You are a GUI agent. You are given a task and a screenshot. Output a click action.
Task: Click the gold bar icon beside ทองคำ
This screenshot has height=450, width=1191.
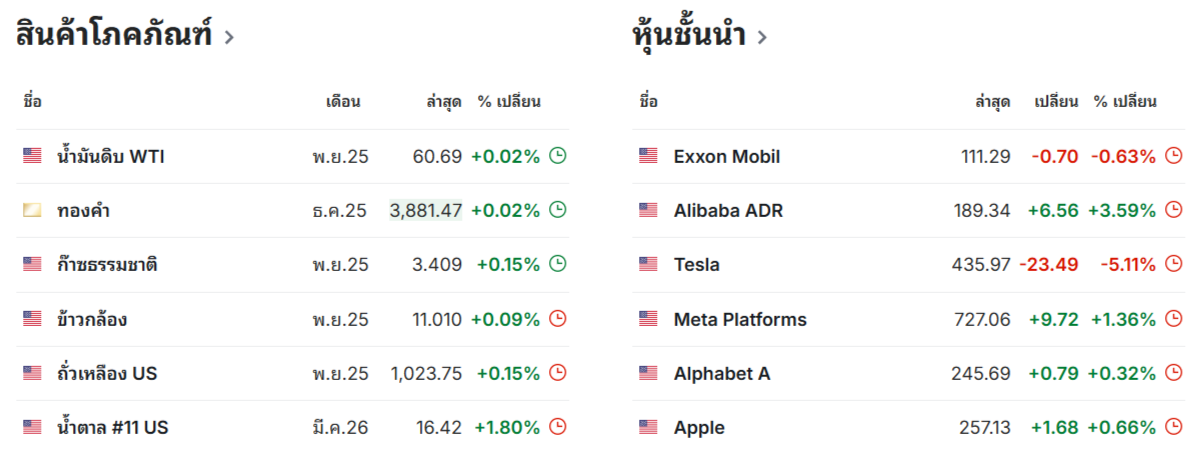click(x=33, y=211)
